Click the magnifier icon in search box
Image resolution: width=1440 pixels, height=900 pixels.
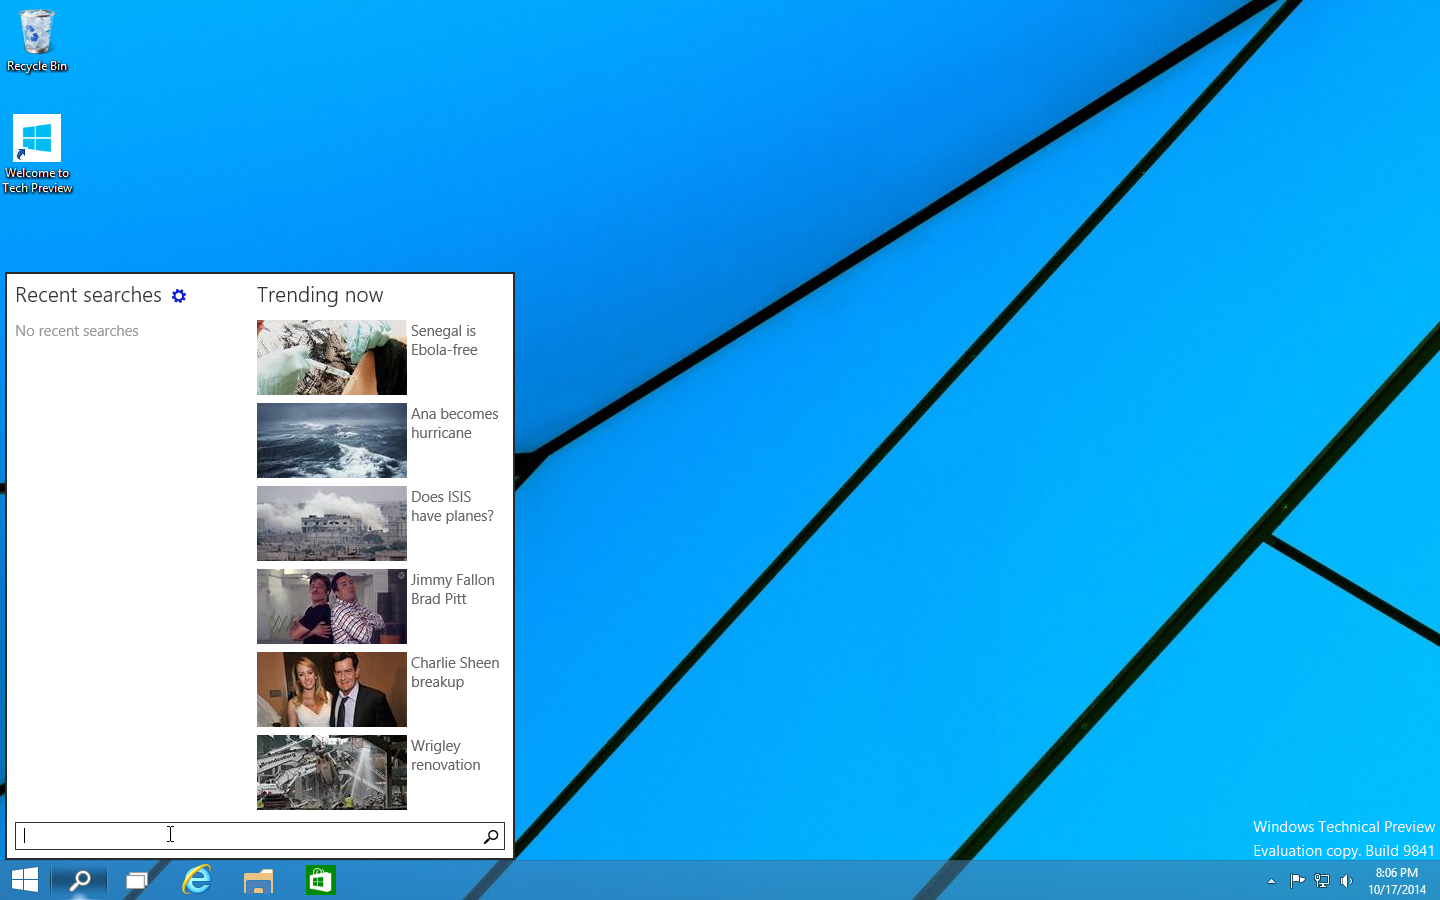(491, 836)
